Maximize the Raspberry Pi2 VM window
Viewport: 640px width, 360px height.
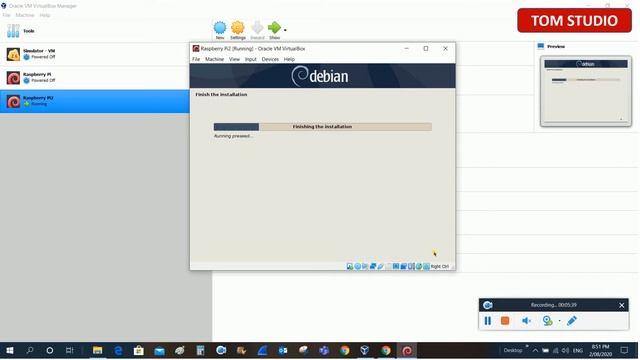click(x=426, y=49)
